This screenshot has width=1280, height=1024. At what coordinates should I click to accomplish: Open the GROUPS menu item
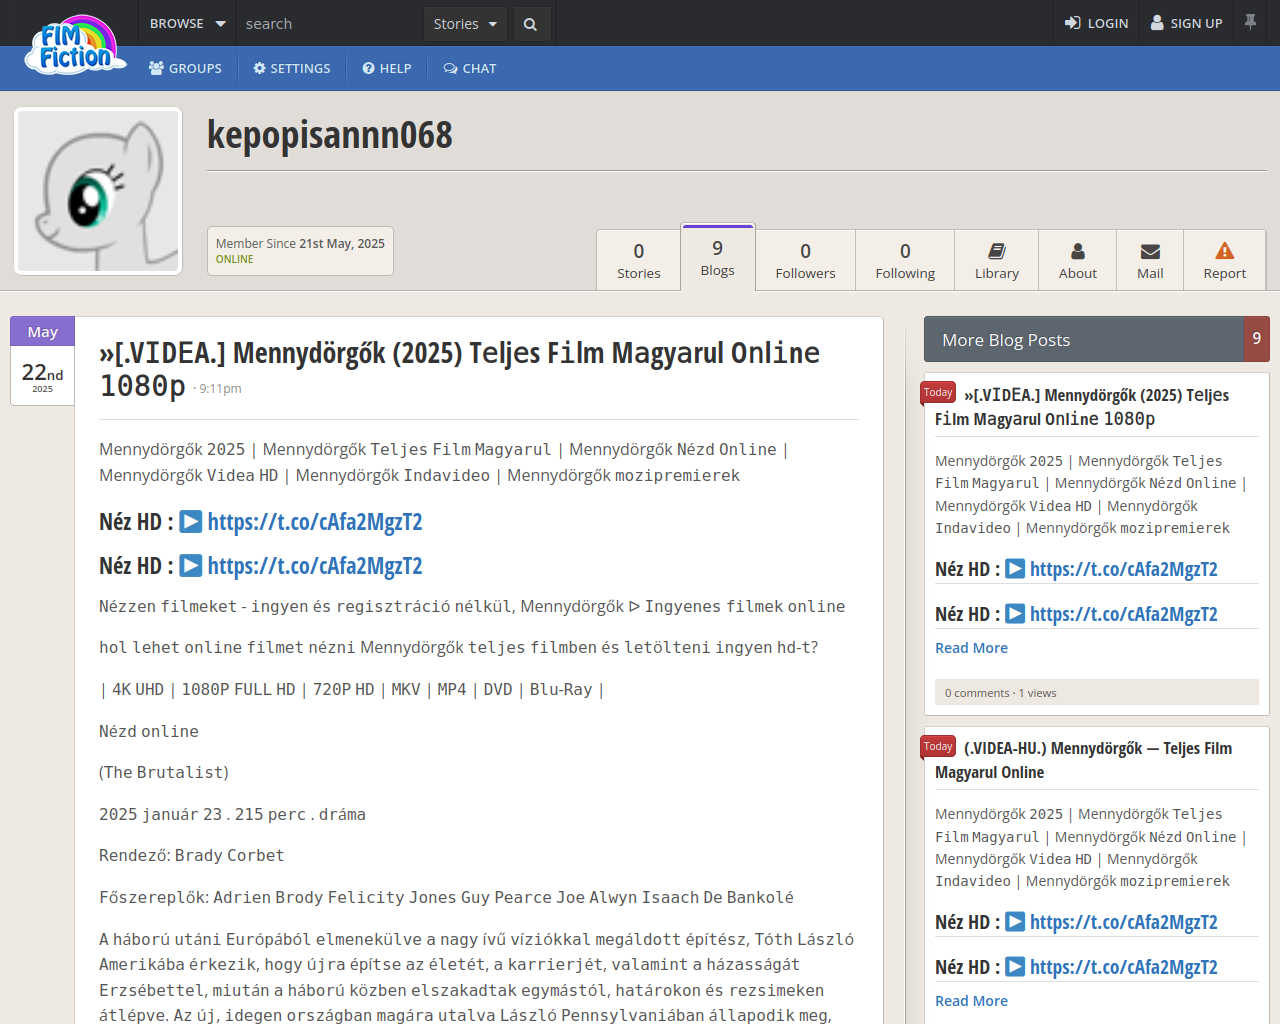coord(185,68)
